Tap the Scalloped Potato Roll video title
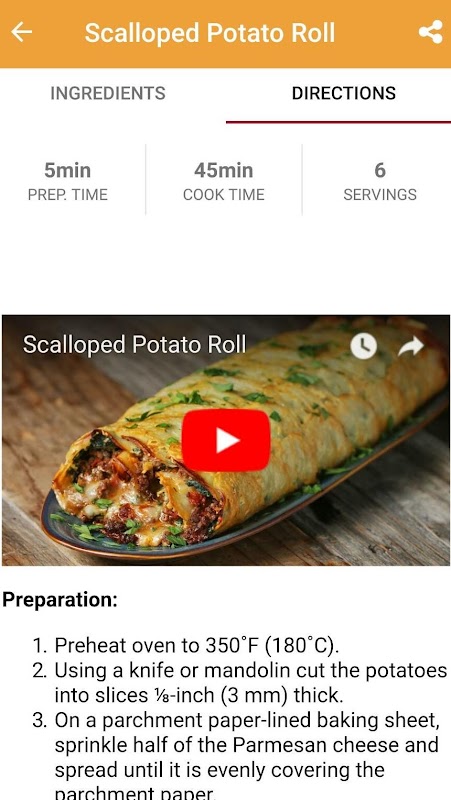This screenshot has width=451, height=800. (135, 344)
